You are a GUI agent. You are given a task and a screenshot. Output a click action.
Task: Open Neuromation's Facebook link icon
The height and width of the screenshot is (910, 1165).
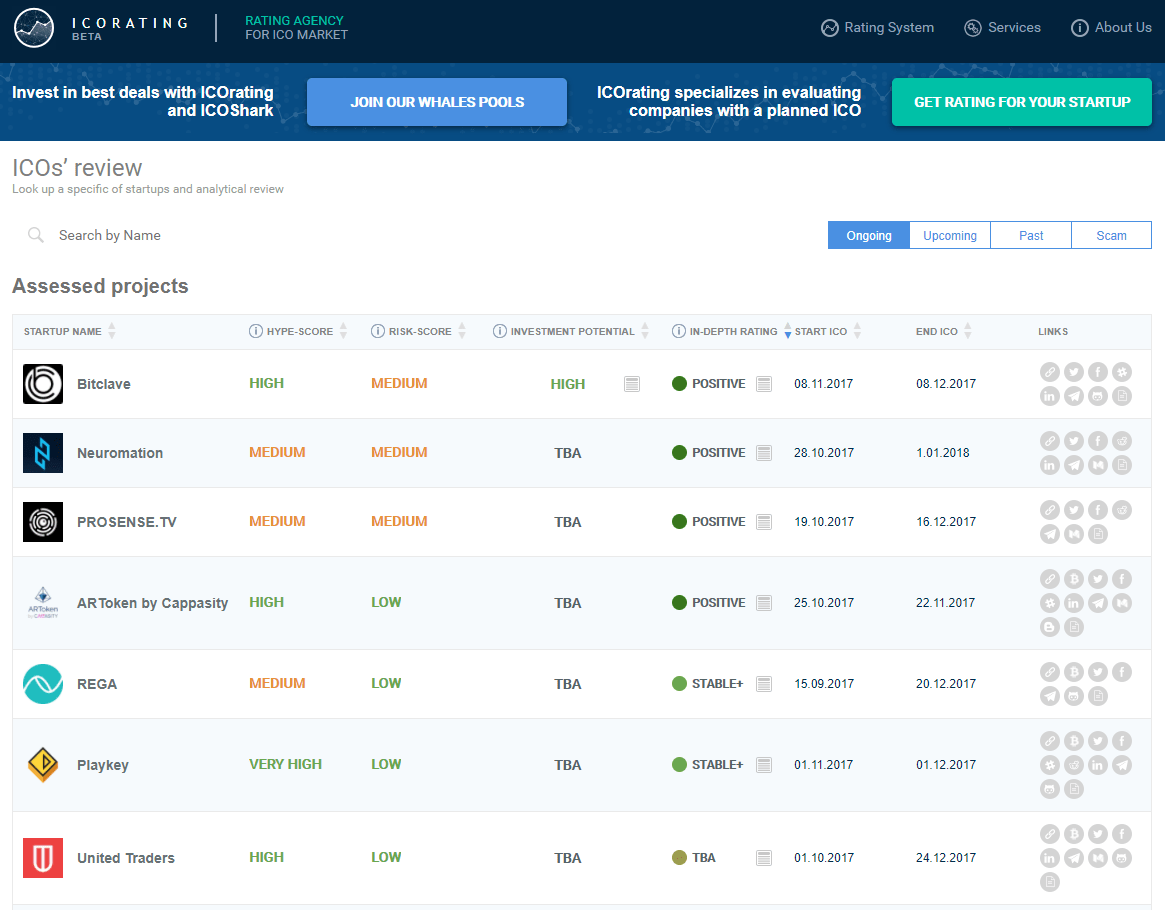tap(1097, 441)
